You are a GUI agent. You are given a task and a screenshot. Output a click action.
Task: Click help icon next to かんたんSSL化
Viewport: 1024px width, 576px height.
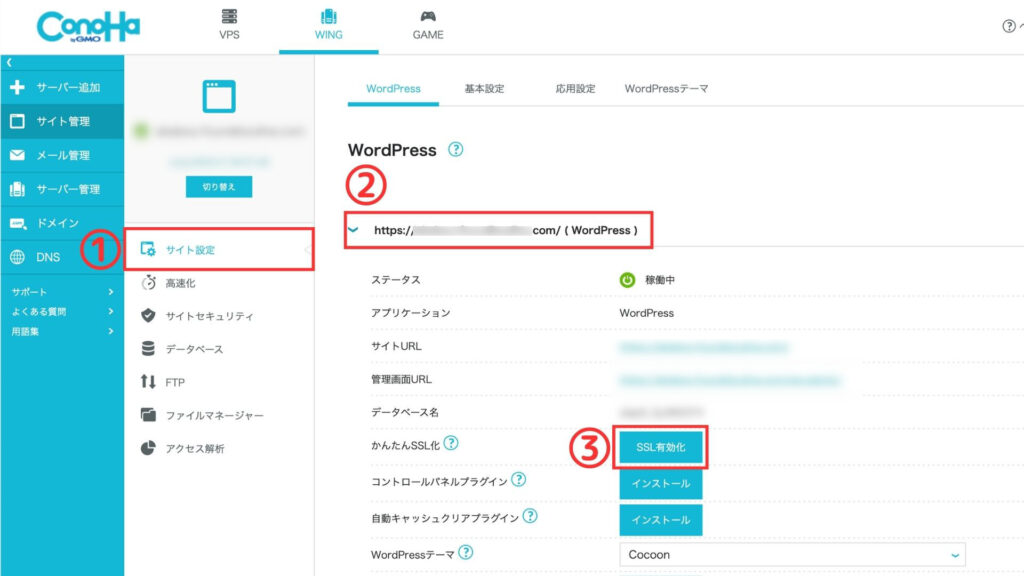[x=451, y=443]
